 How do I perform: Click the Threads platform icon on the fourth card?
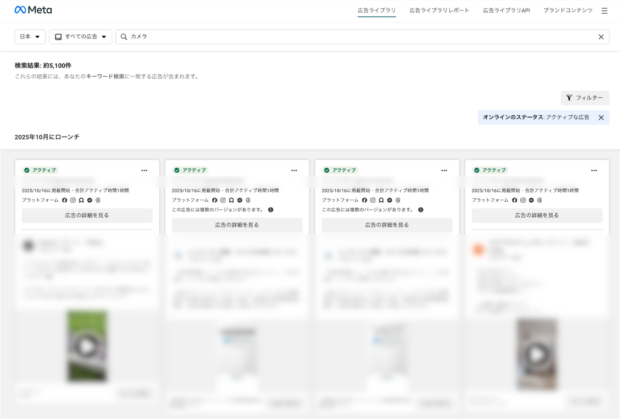tap(539, 200)
